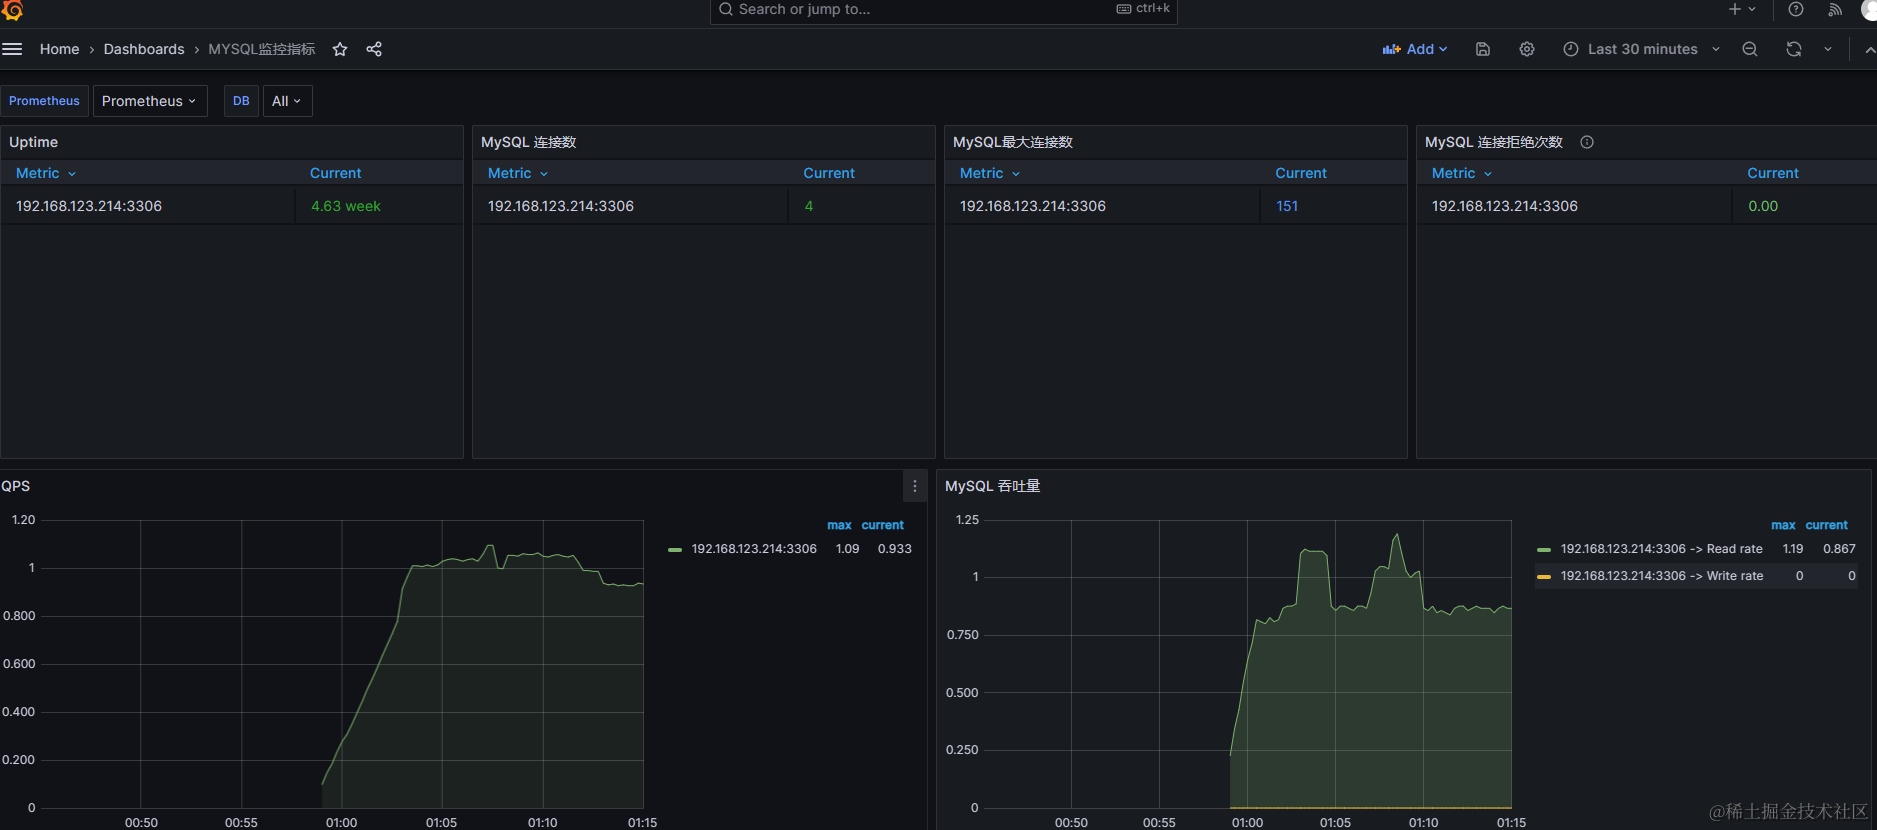The image size is (1877, 830).
Task: Click the Read rate legend green swatch
Action: click(1544, 549)
